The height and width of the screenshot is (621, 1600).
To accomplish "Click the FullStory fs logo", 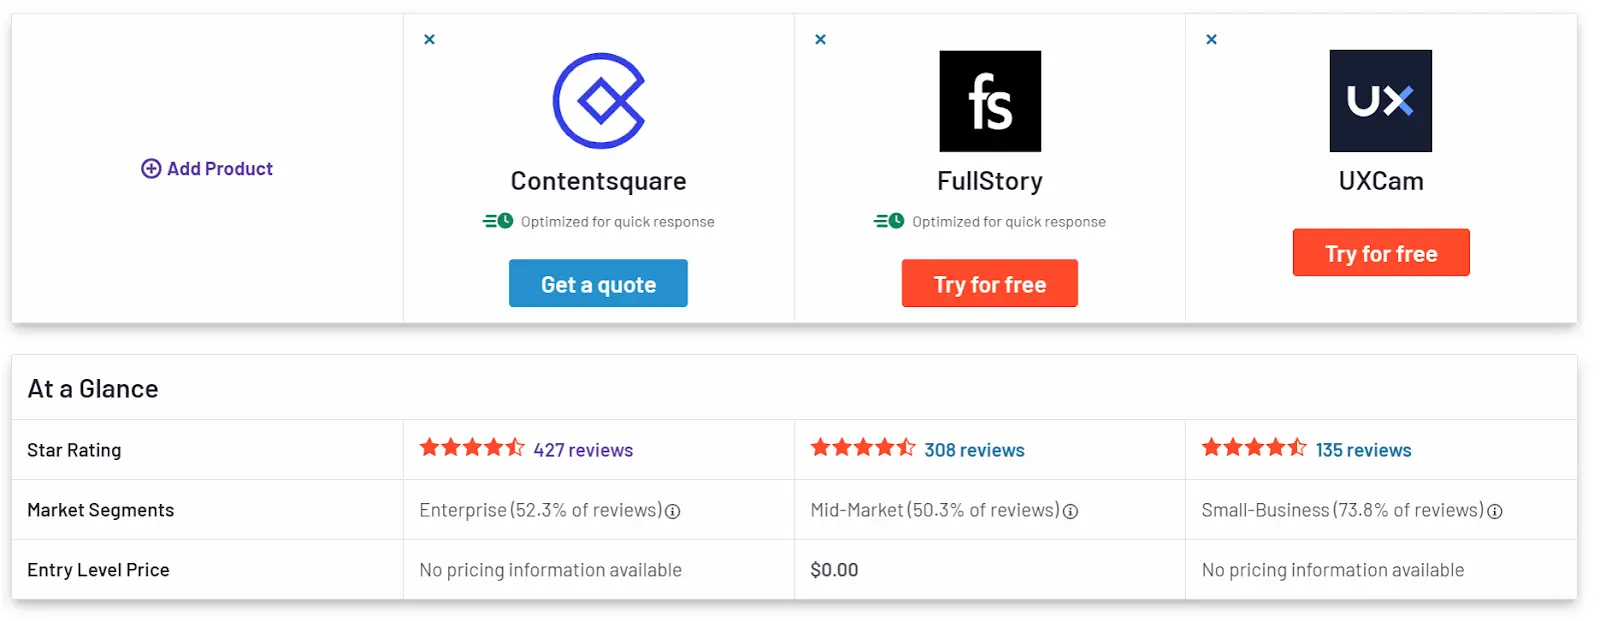I will click(x=990, y=101).
